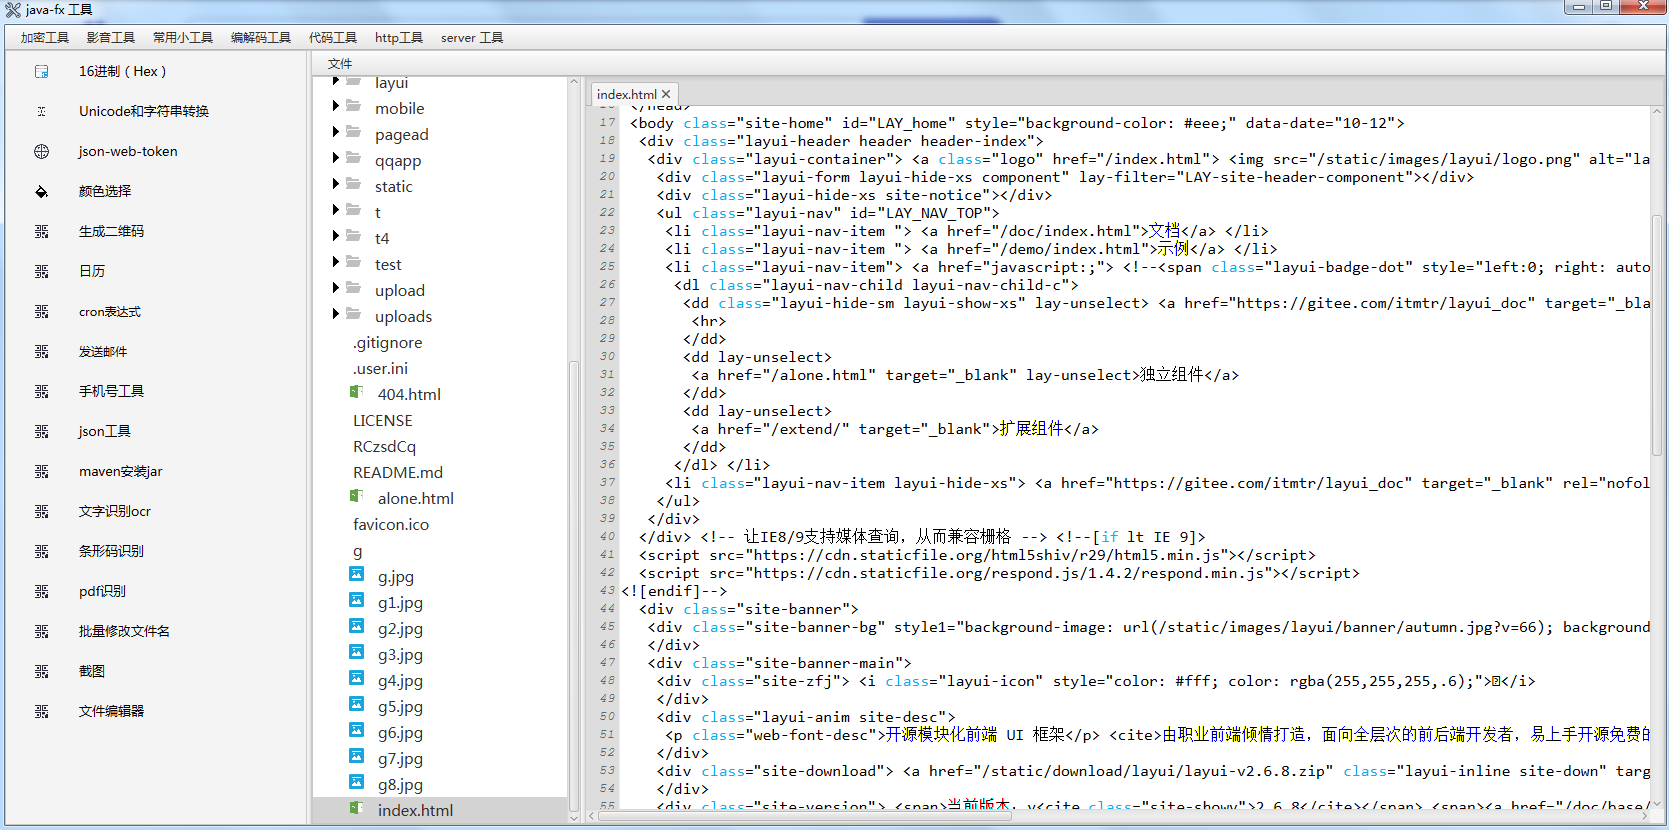This screenshot has height=830, width=1669.
Task: Expand the mobile folder in tree
Action: (336, 106)
